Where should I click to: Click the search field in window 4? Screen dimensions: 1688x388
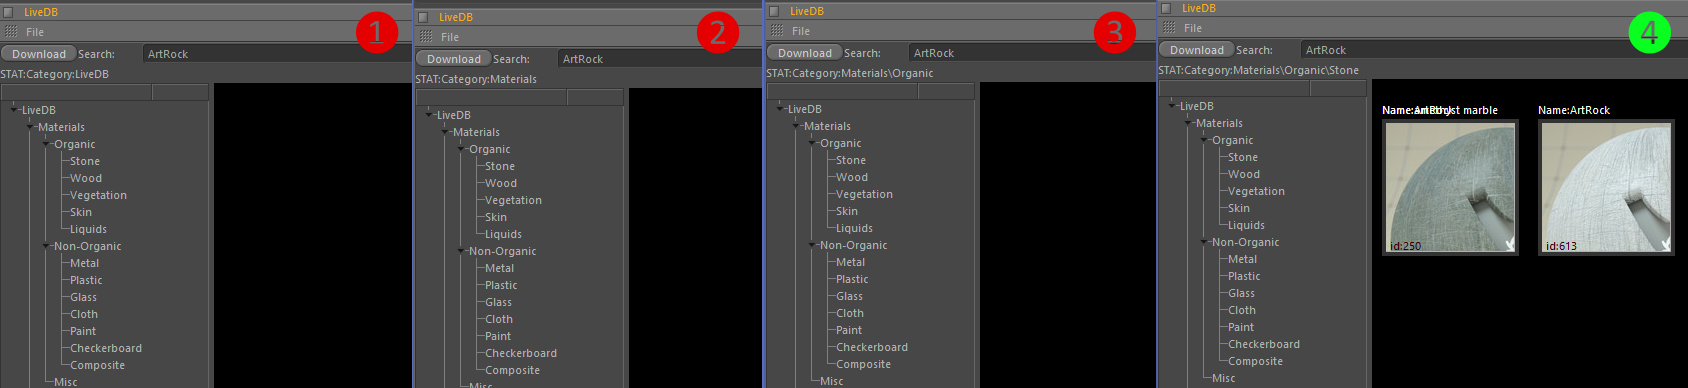[x=1494, y=50]
